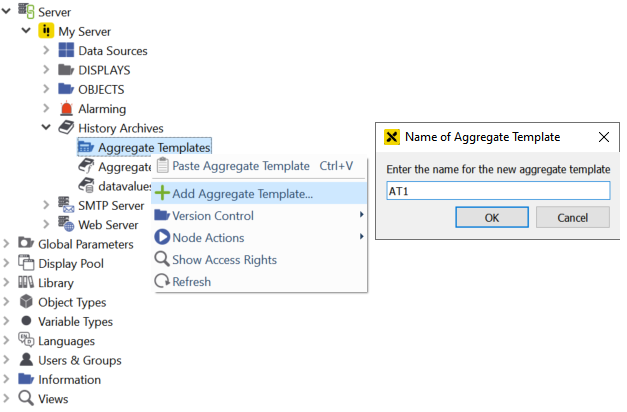The height and width of the screenshot is (412, 627).
Task: Click the History Archives book icon
Action: [x=66, y=128]
